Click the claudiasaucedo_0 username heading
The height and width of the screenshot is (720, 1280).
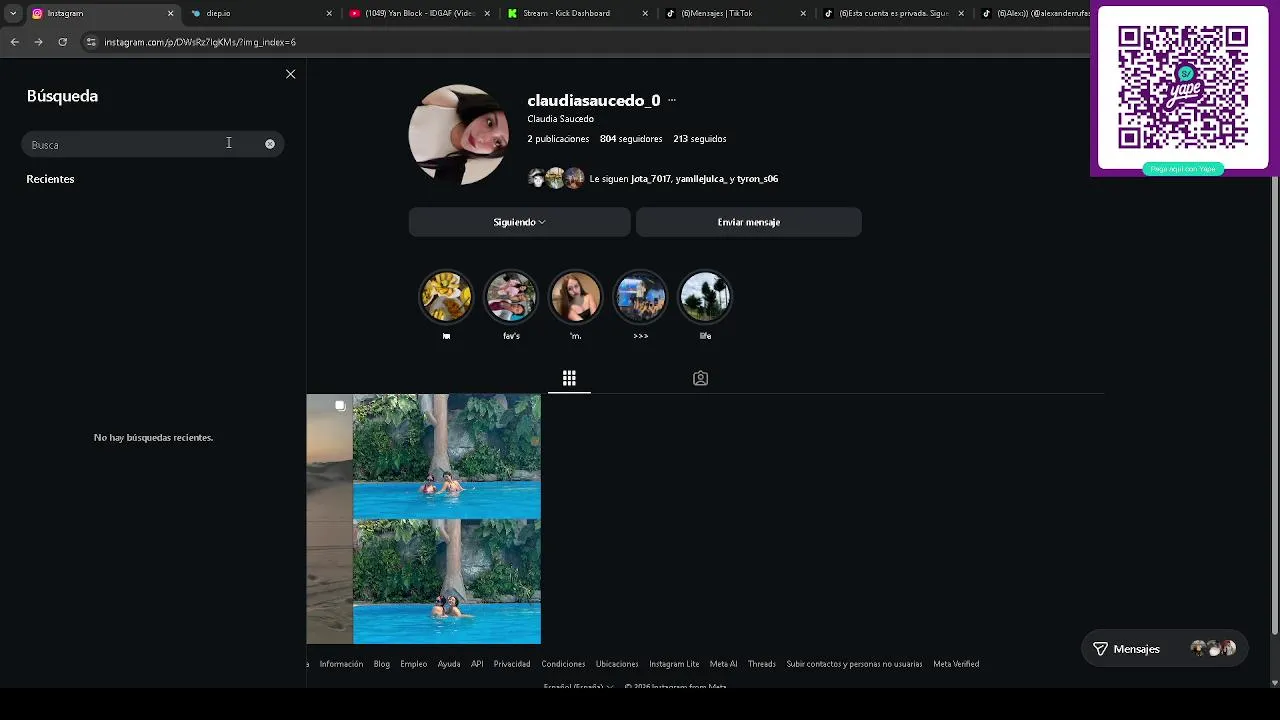(594, 100)
